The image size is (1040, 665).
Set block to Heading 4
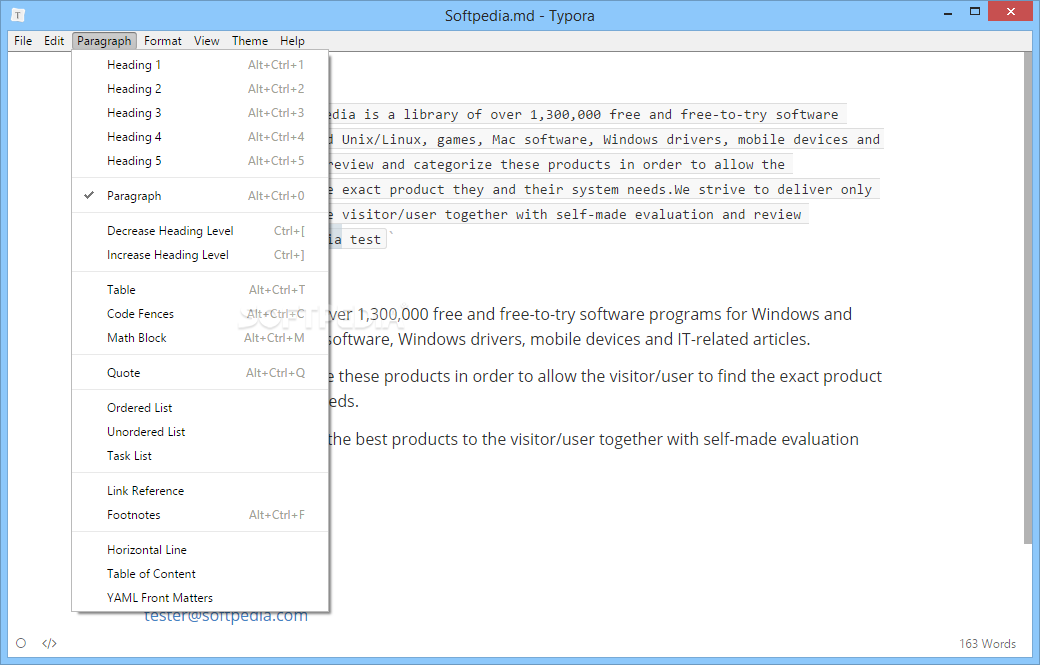pos(200,137)
